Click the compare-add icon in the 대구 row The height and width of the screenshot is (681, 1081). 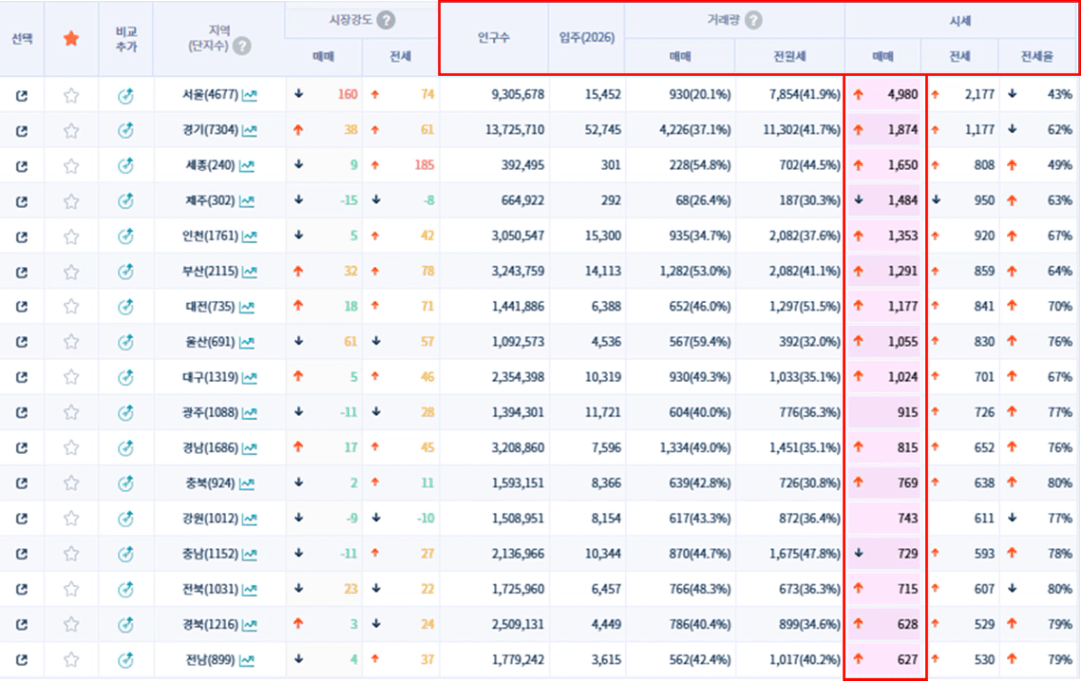pyautogui.click(x=125, y=377)
